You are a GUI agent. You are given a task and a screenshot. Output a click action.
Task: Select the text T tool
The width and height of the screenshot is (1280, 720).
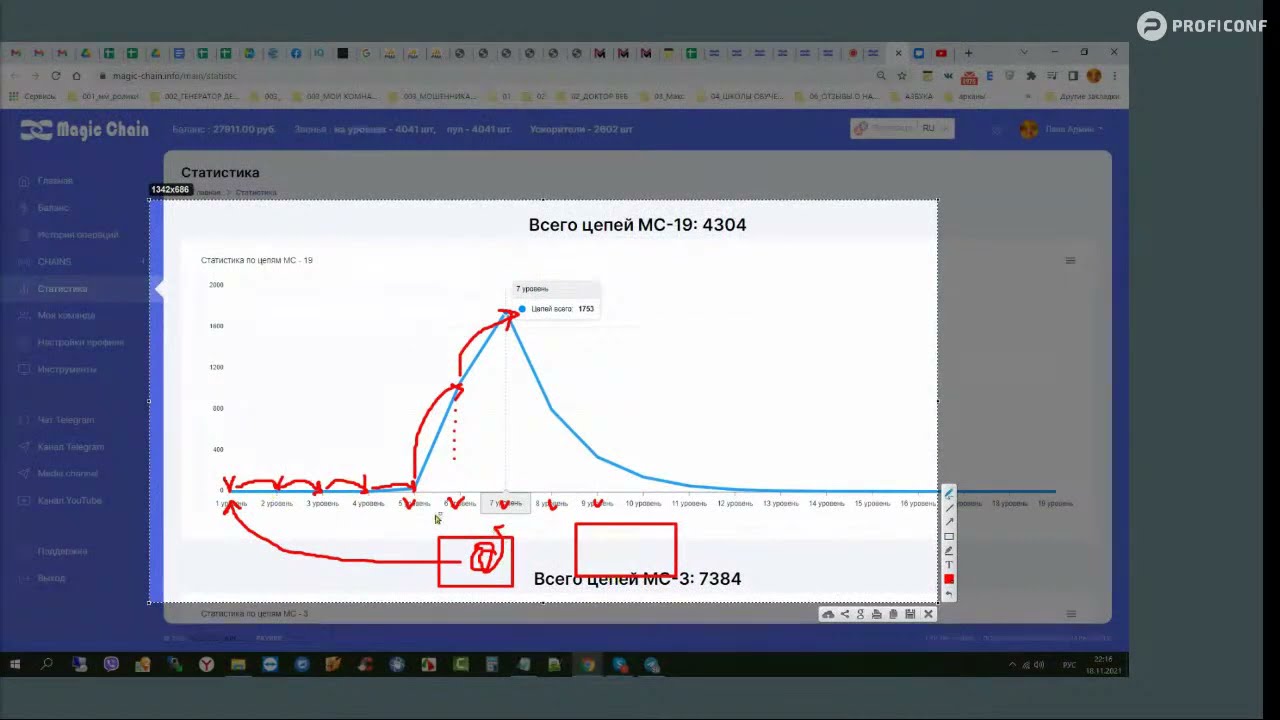click(949, 565)
